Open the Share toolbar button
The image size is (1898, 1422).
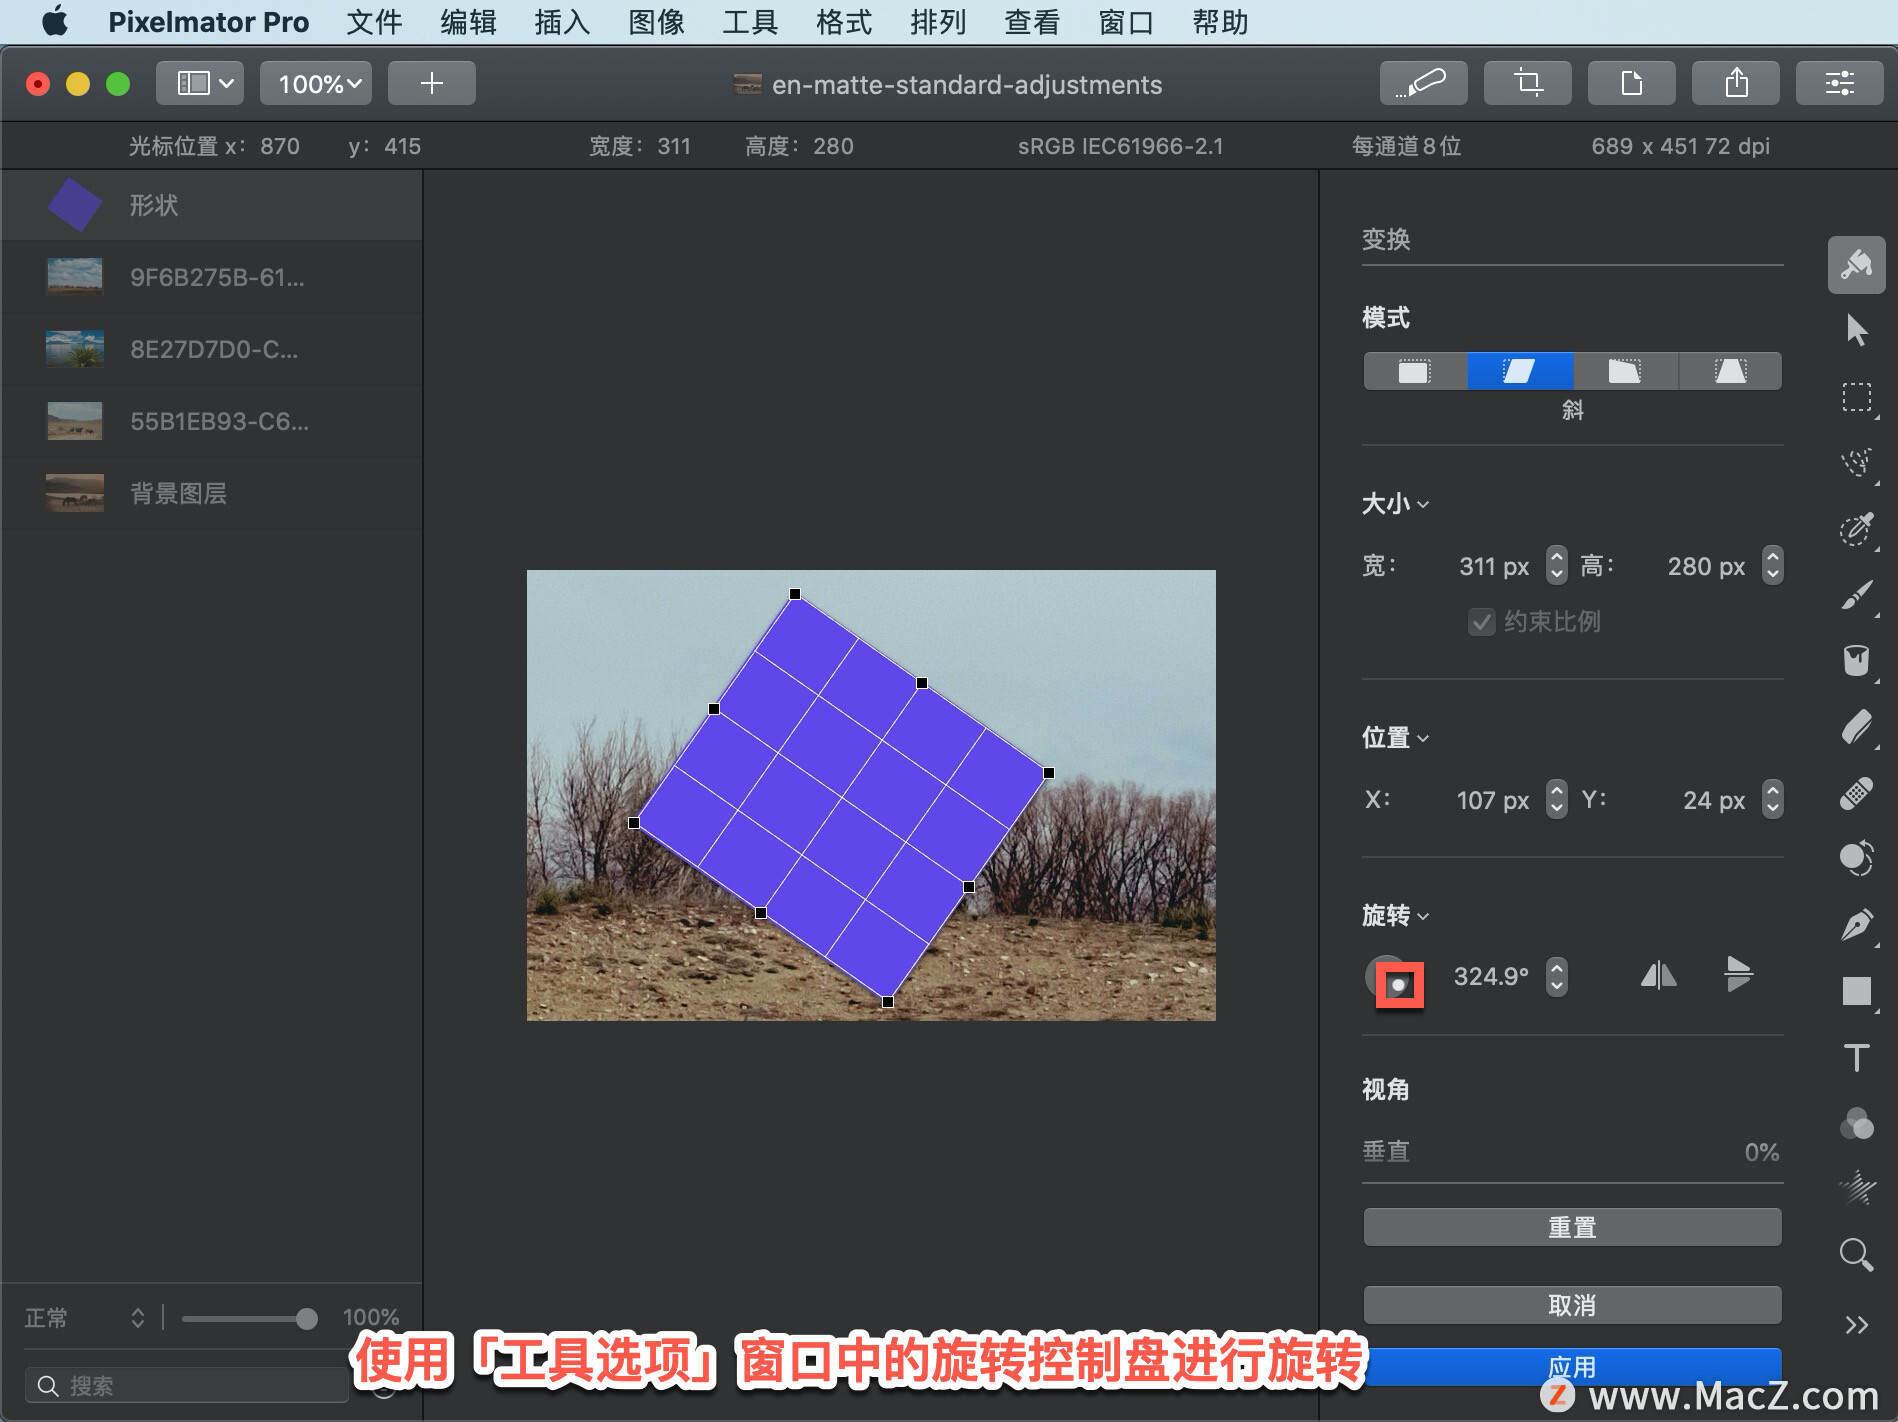[1735, 83]
